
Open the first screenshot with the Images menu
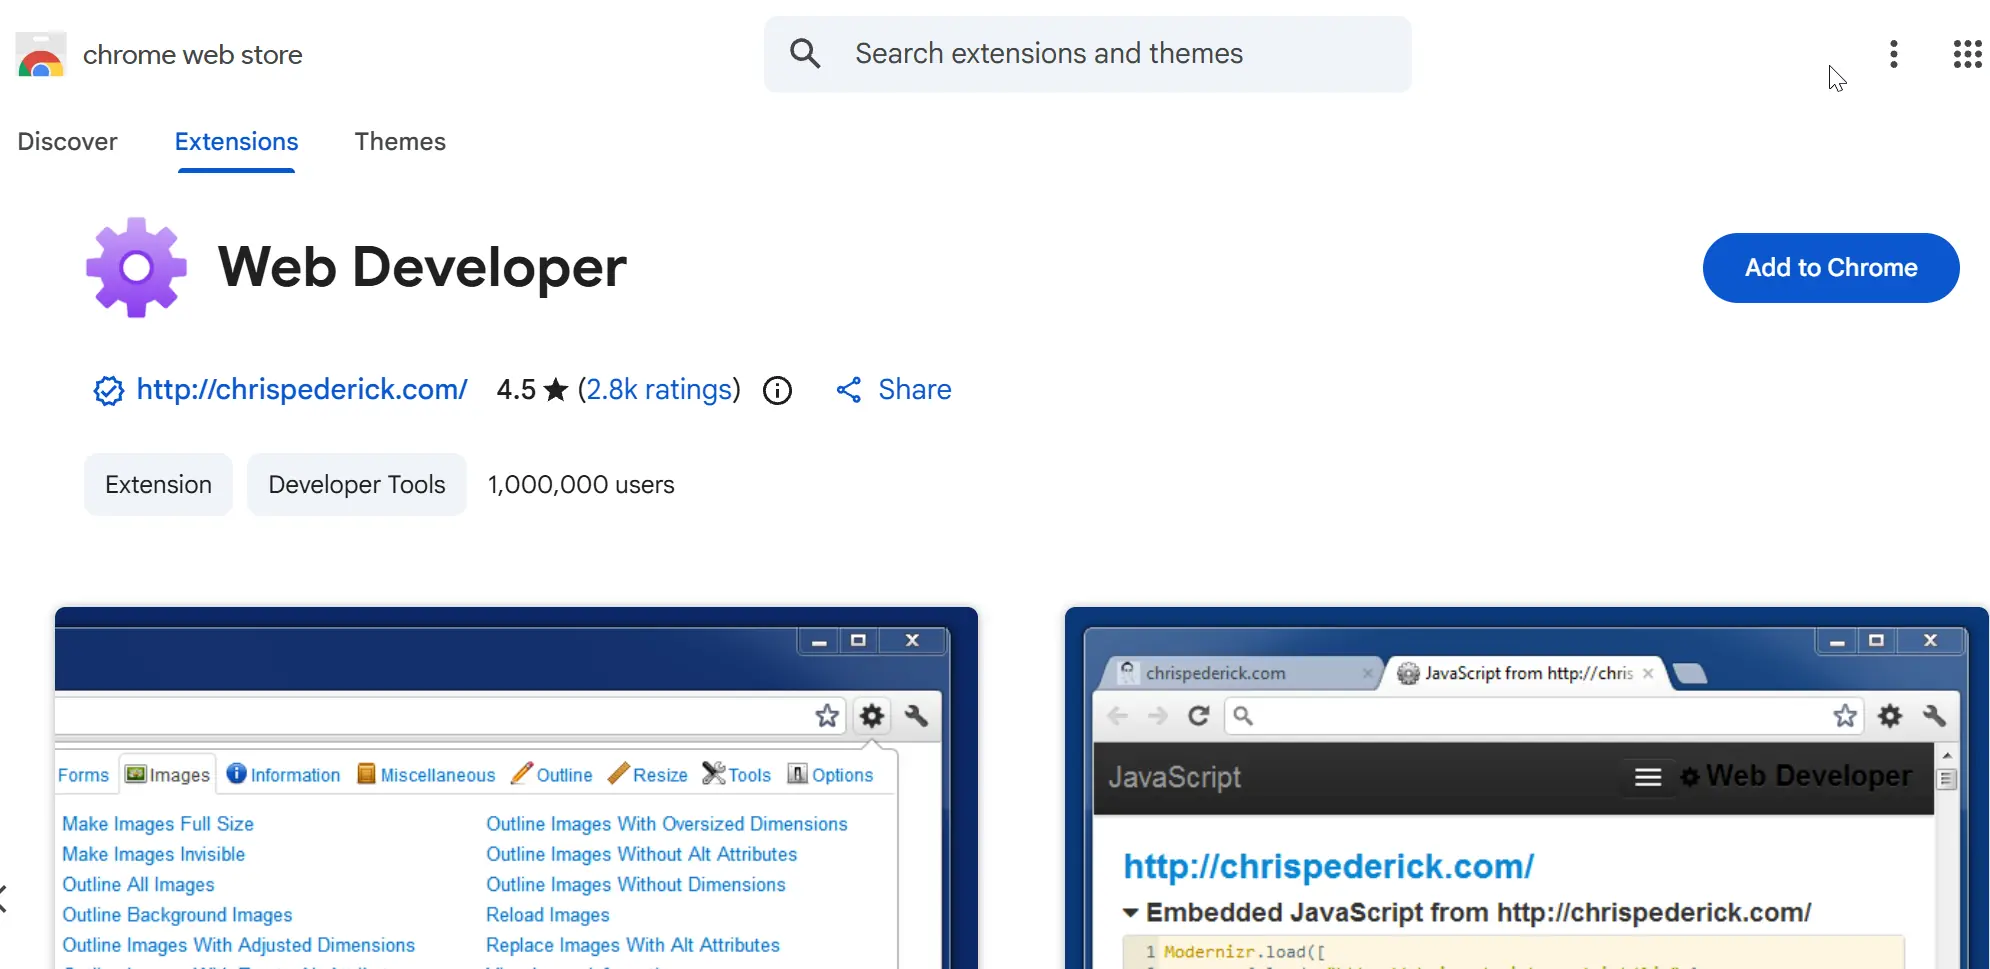pos(516,788)
